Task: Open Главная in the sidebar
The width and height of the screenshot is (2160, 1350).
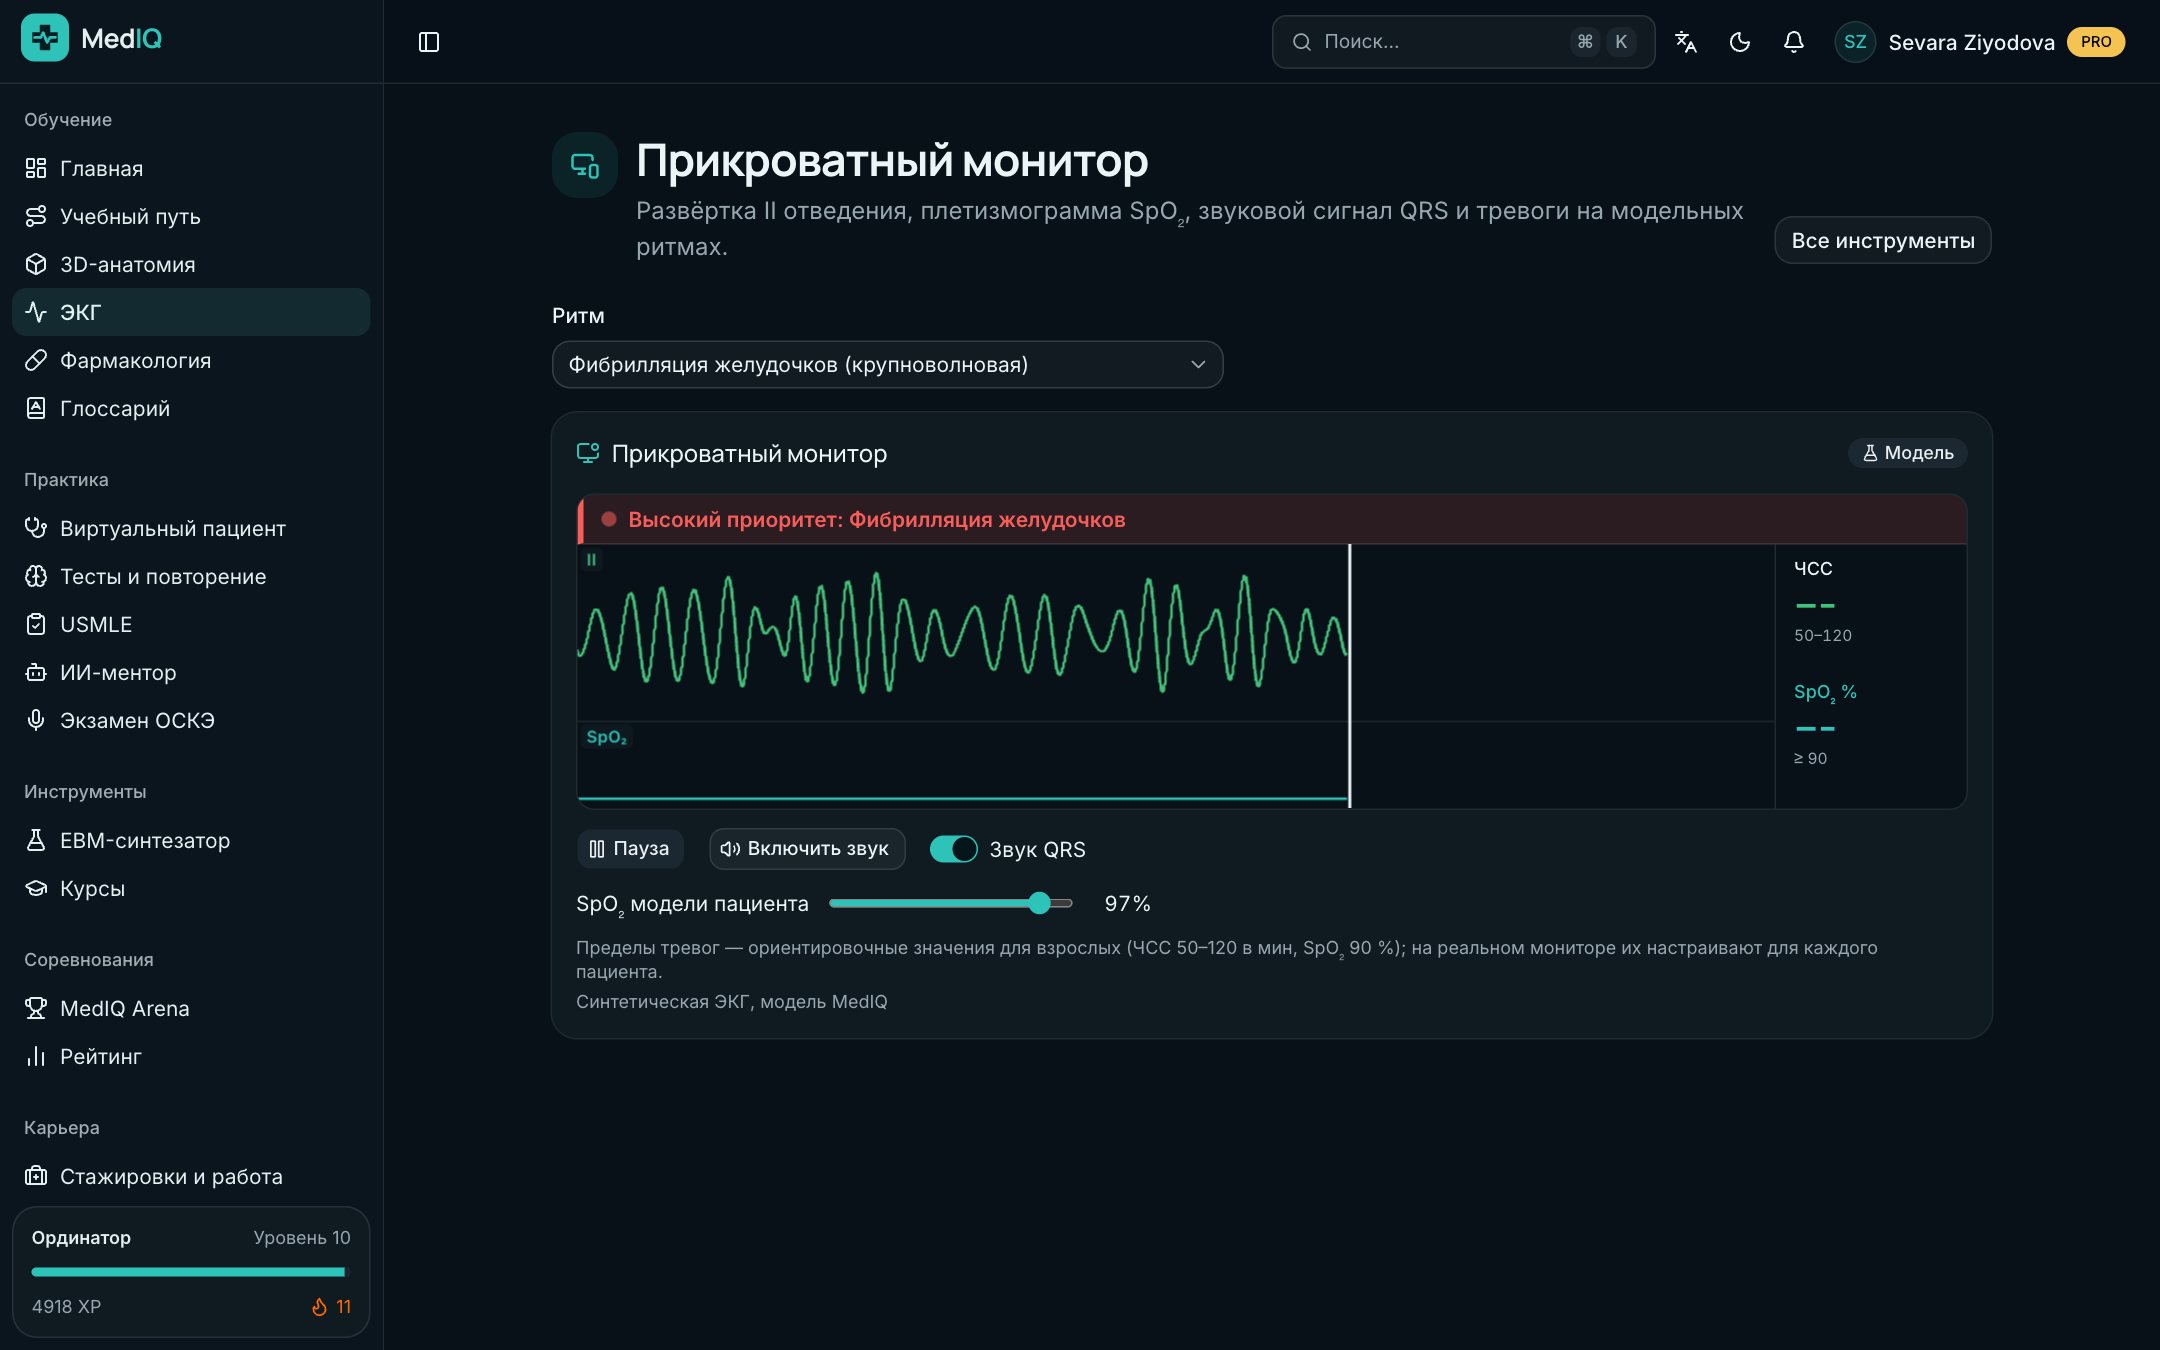Action: click(191, 168)
